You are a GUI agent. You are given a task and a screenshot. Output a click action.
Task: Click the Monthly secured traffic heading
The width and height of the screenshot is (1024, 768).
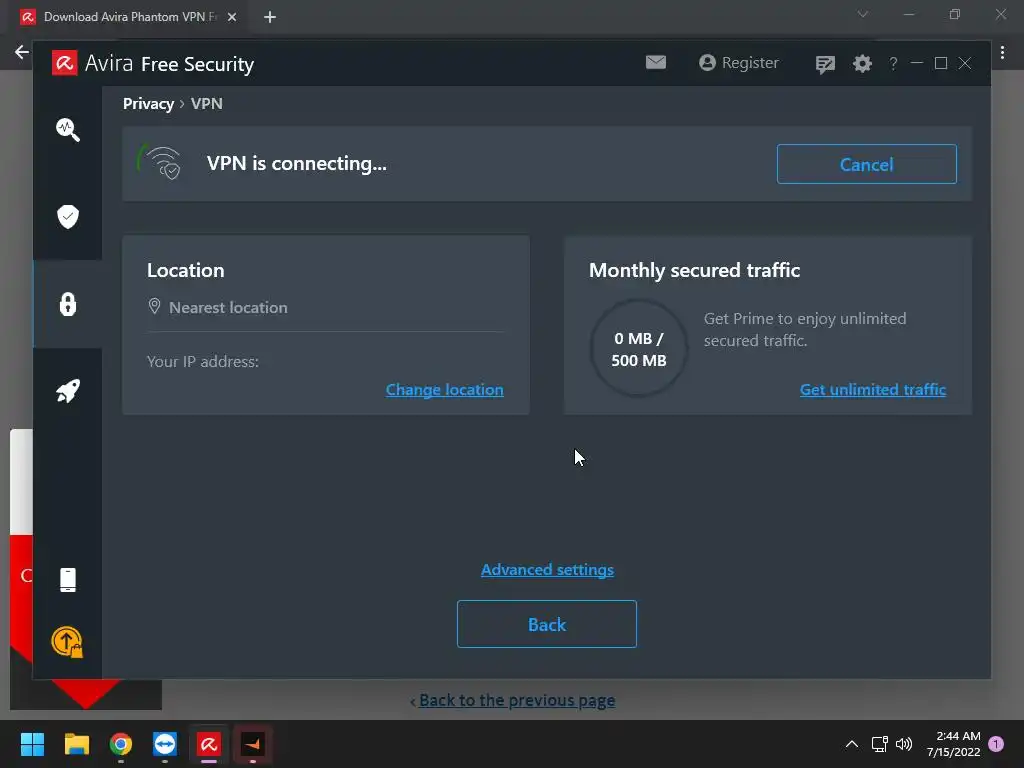pyautogui.click(x=694, y=270)
